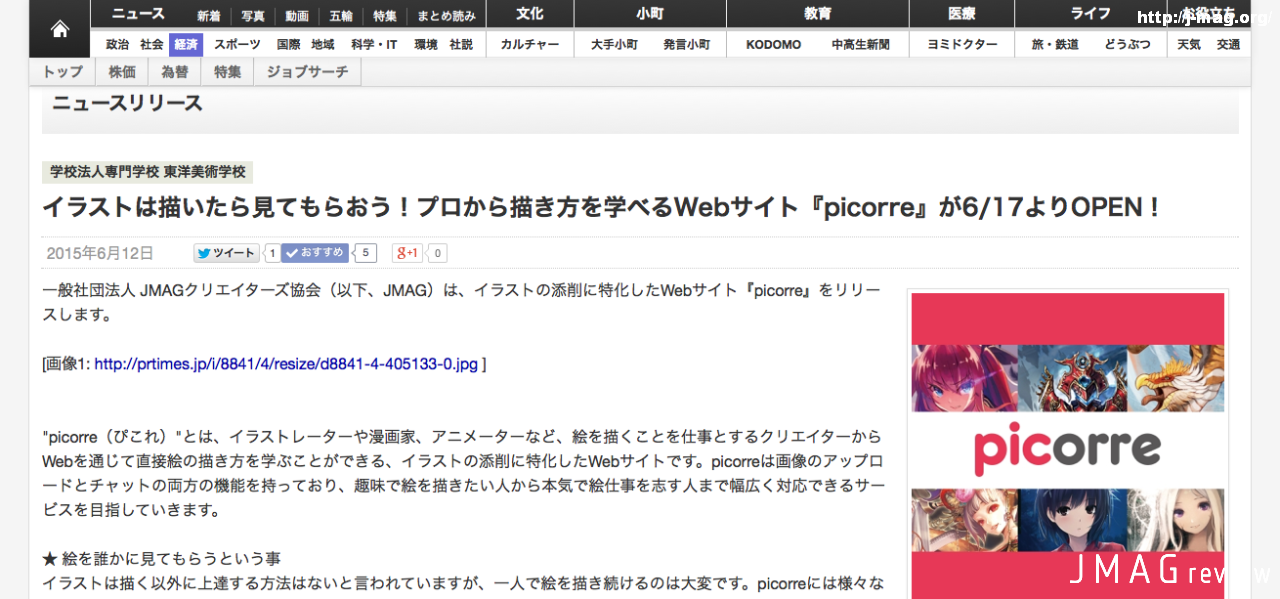Open the 中高生新聞 link

click(x=861, y=44)
